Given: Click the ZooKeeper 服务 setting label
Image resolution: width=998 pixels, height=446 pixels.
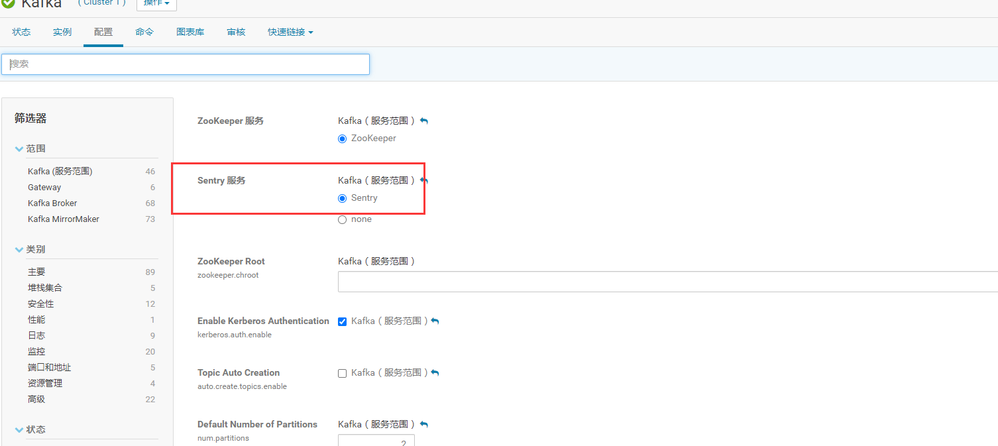Looking at the screenshot, I should [x=230, y=121].
